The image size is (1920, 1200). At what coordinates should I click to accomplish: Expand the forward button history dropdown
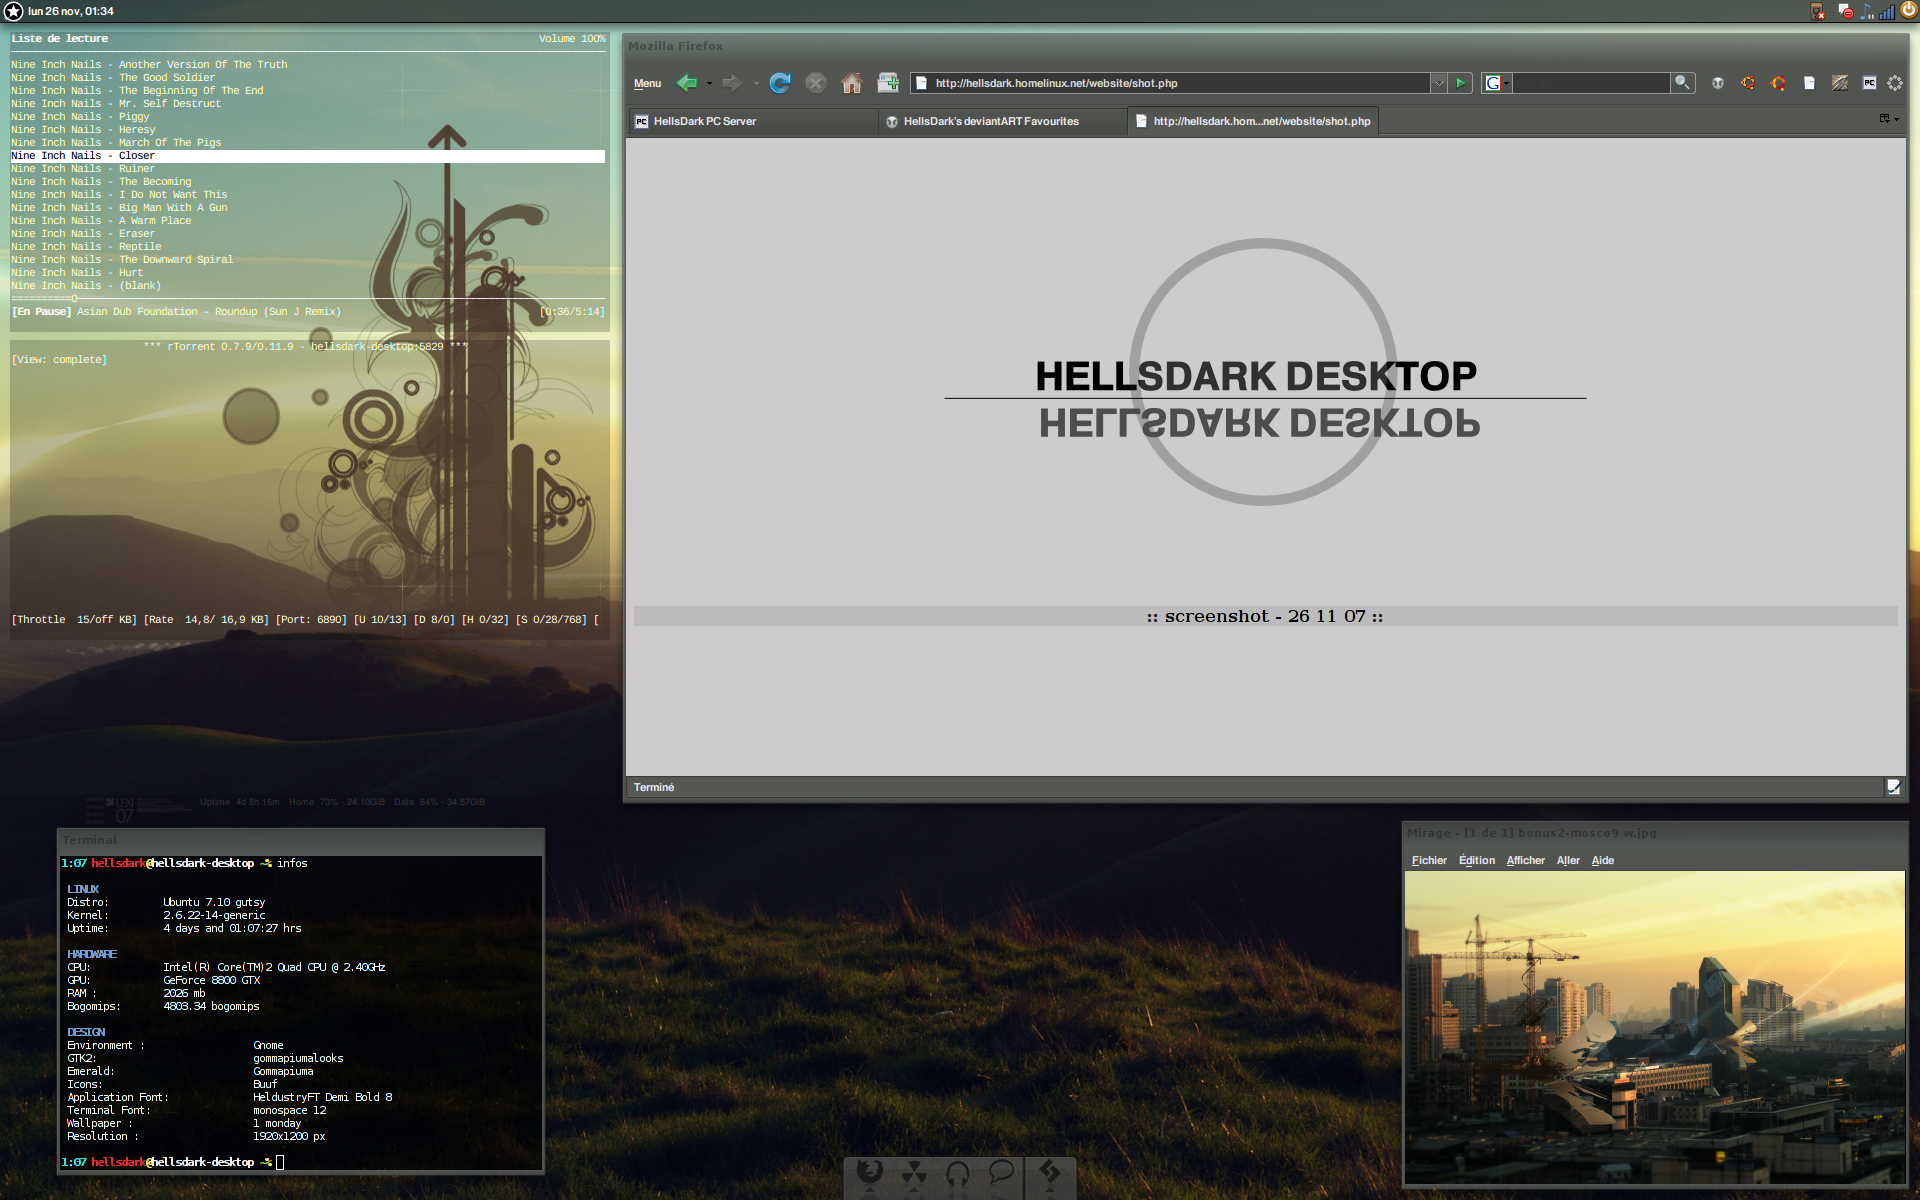(755, 83)
